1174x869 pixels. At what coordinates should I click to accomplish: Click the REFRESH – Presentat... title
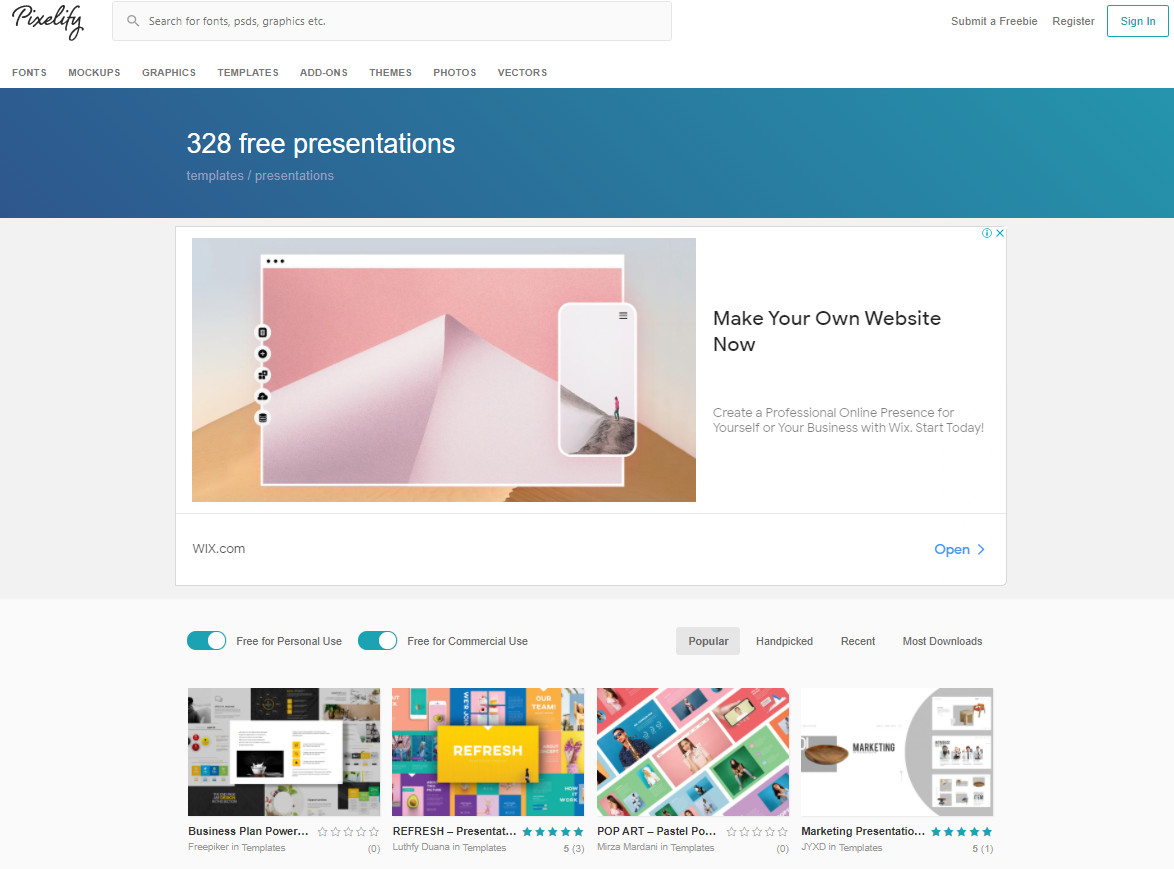point(454,831)
